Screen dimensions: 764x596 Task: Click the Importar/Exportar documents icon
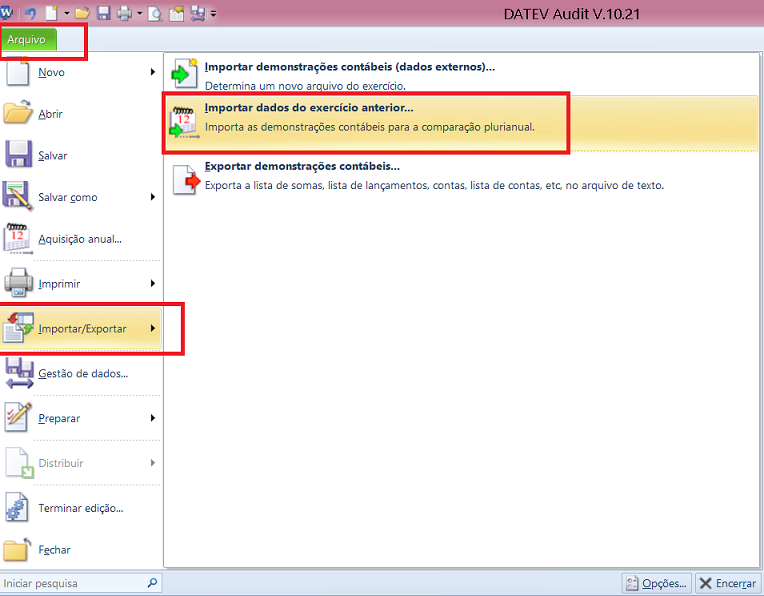click(x=19, y=327)
